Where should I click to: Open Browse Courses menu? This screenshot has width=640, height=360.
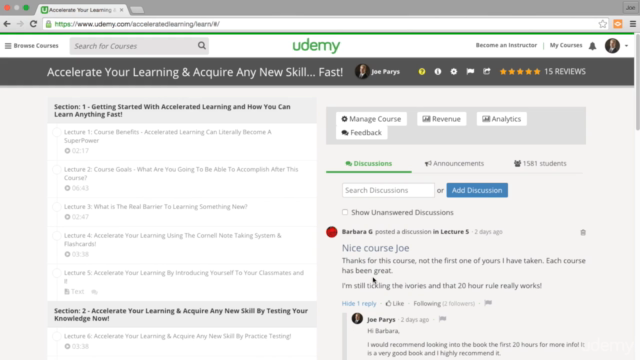(31, 46)
